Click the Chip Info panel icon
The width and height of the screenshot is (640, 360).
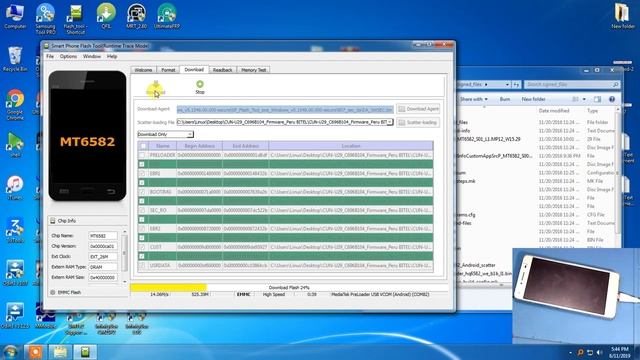[53, 221]
